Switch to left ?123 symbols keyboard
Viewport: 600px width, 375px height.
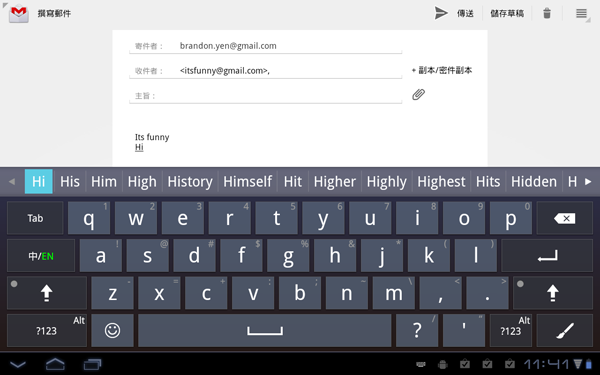(47, 330)
